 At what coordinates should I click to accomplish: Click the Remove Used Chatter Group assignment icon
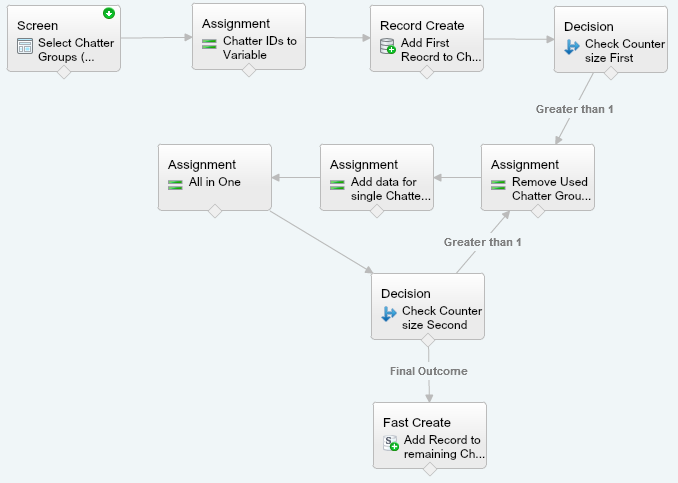pos(498,185)
